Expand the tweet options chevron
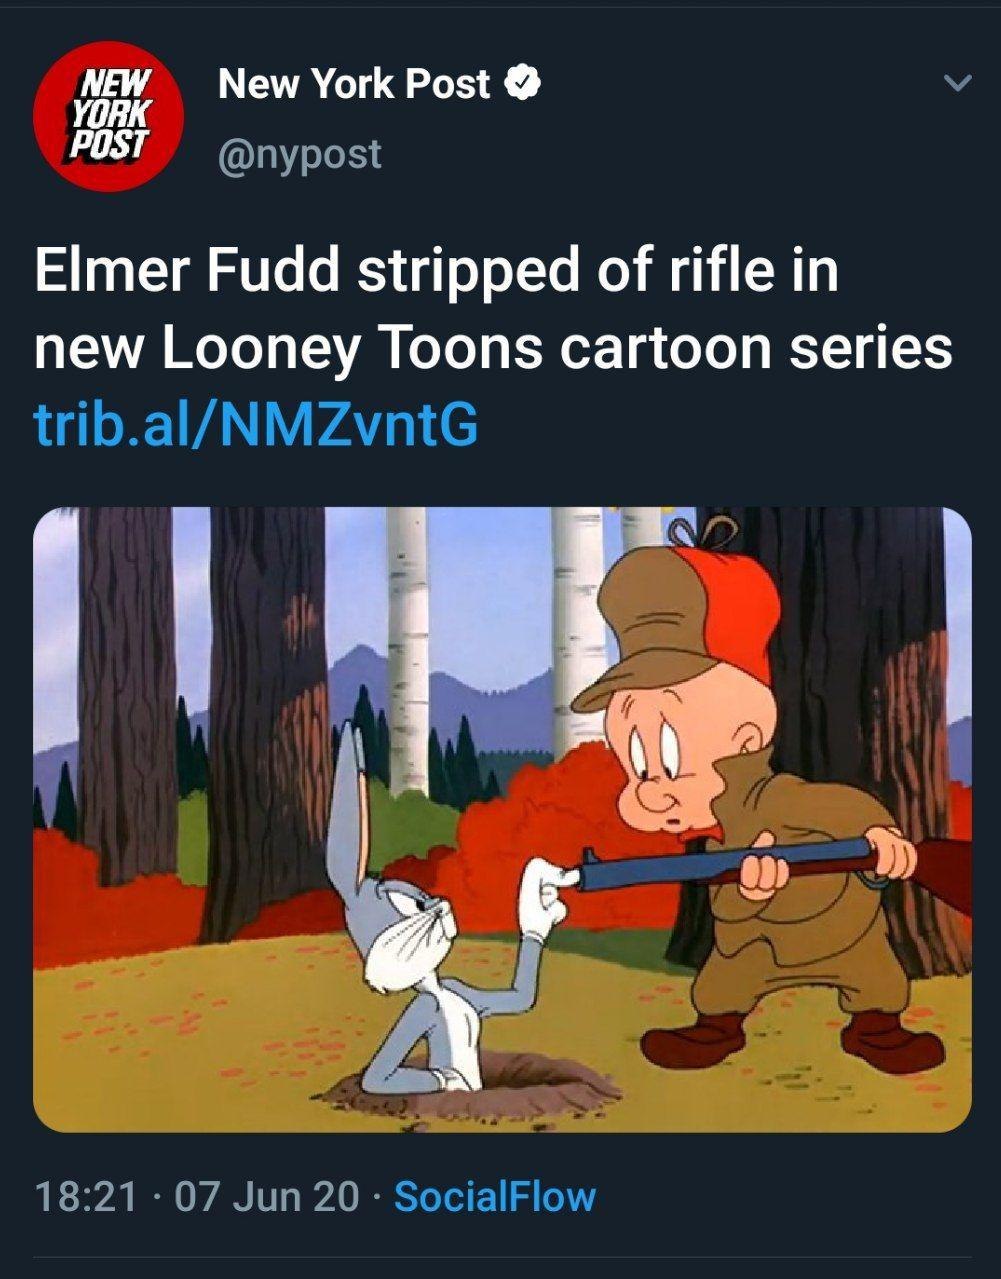The width and height of the screenshot is (1001, 1279). coord(958,83)
